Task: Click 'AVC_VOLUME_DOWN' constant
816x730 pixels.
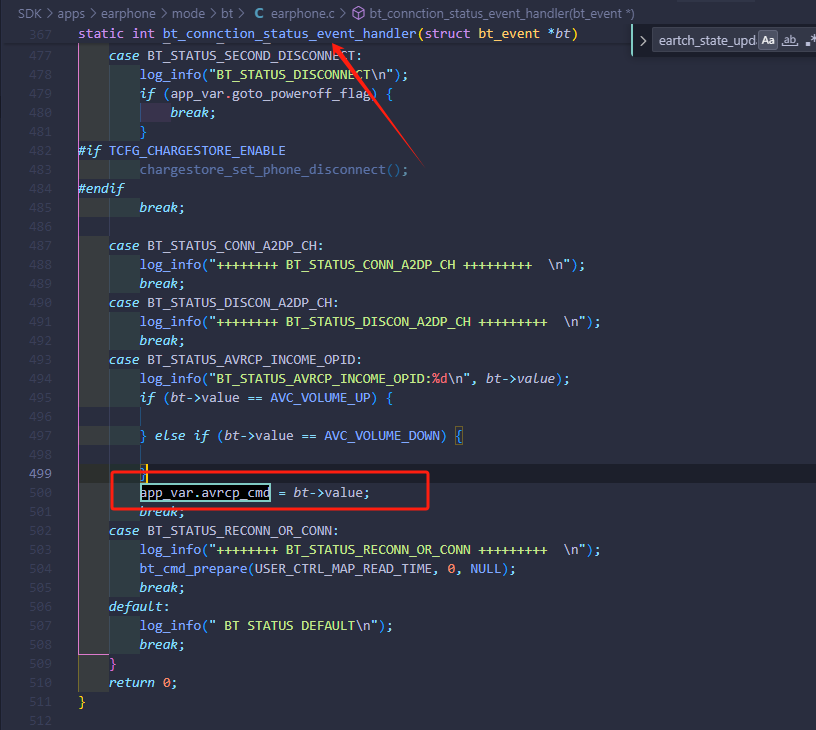Action: (x=382, y=436)
